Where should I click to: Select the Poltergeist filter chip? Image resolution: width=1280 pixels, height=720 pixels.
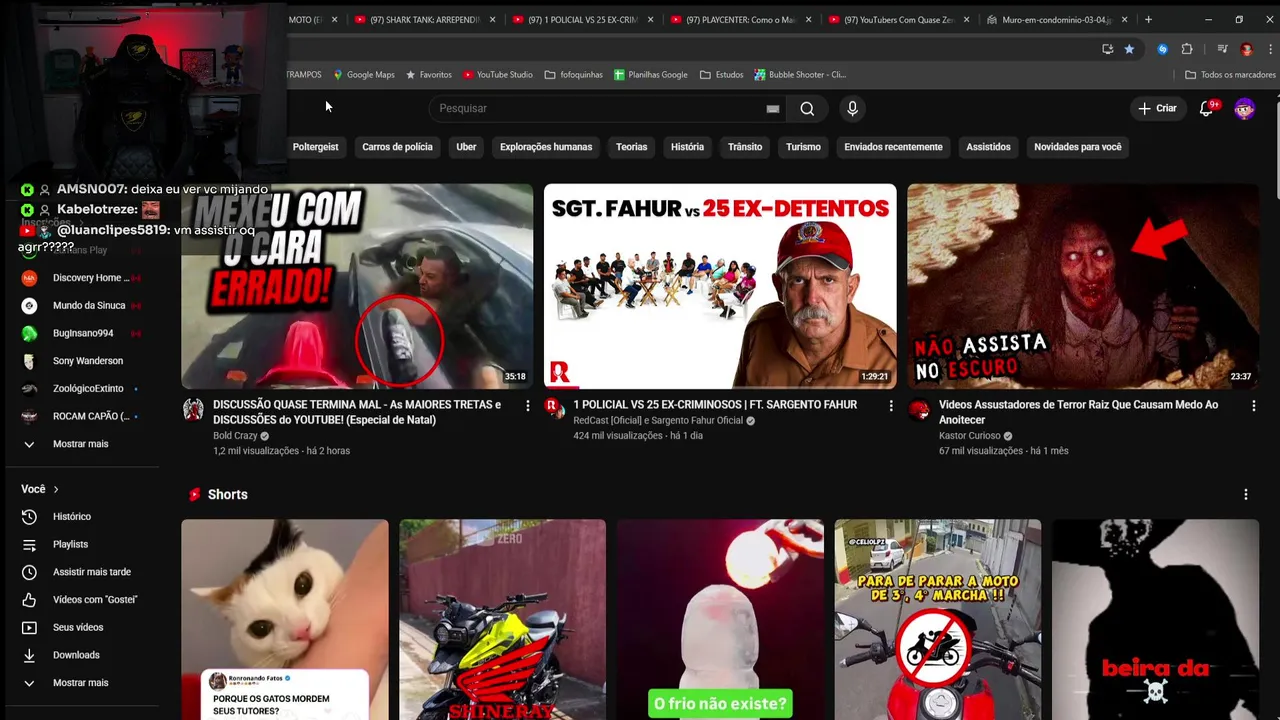[315, 147]
